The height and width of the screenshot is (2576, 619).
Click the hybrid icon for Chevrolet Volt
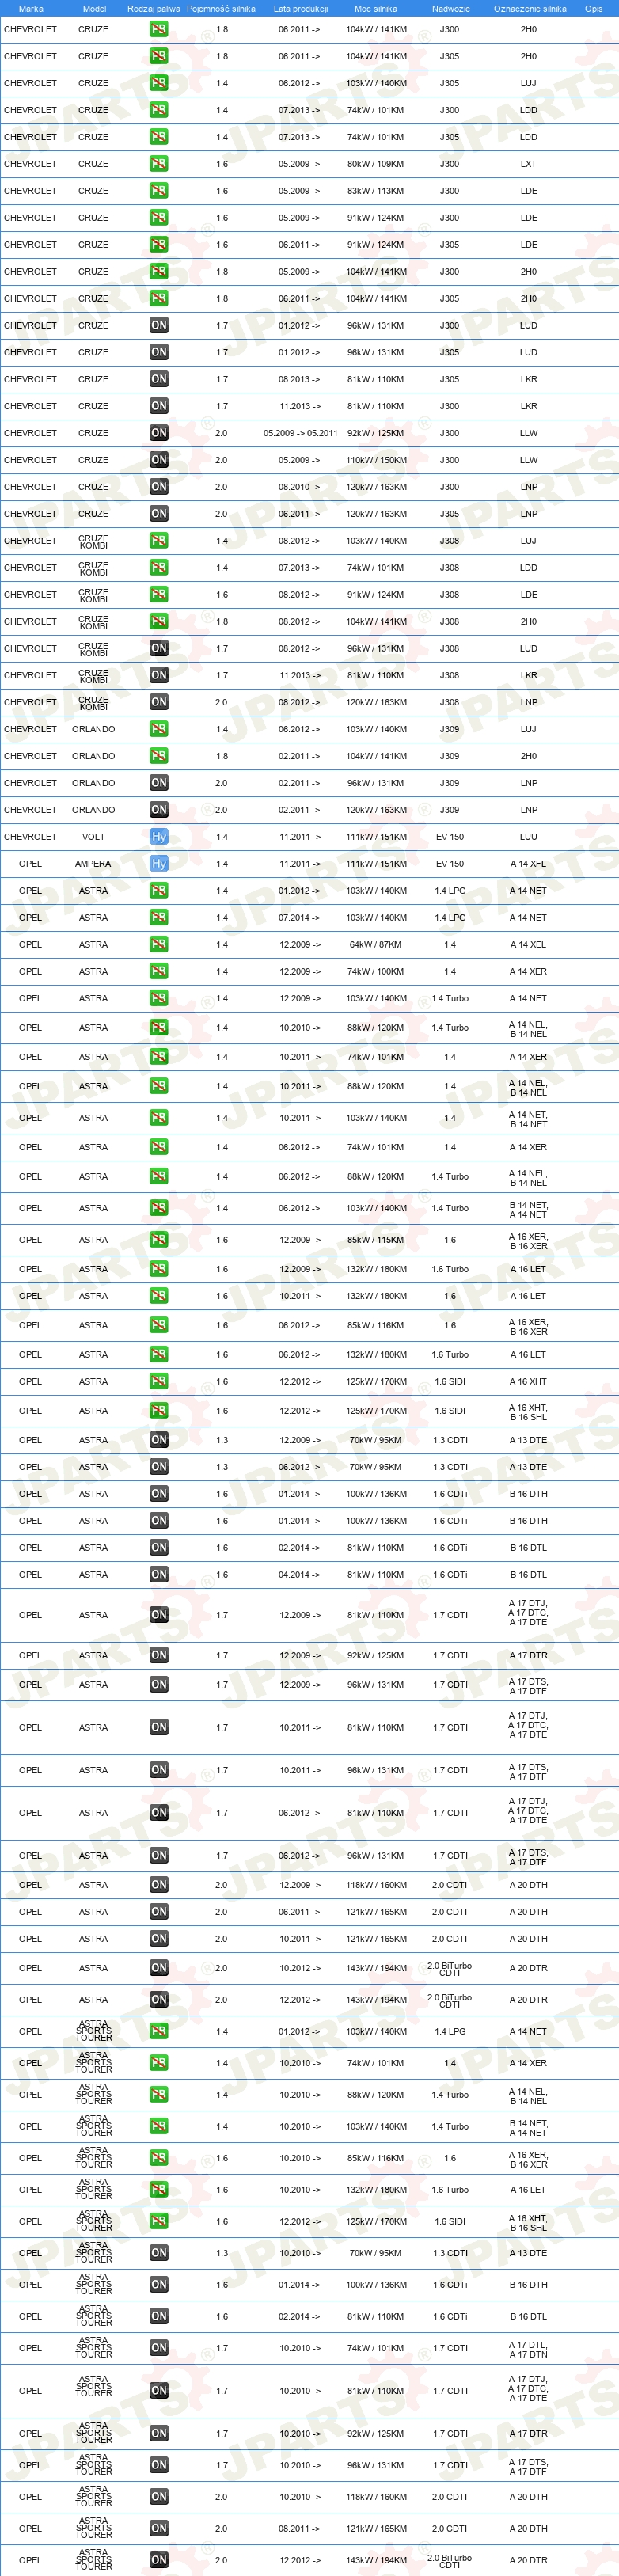click(x=159, y=837)
